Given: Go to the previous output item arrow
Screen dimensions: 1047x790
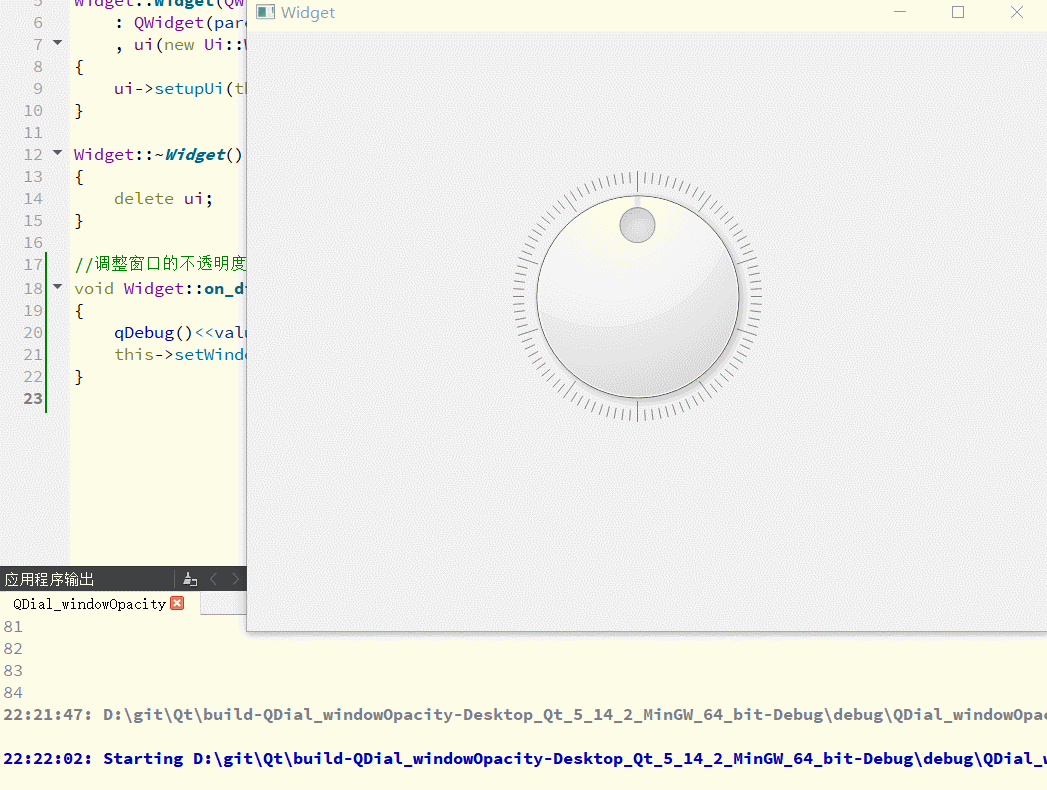Looking at the screenshot, I should pyautogui.click(x=214, y=579).
